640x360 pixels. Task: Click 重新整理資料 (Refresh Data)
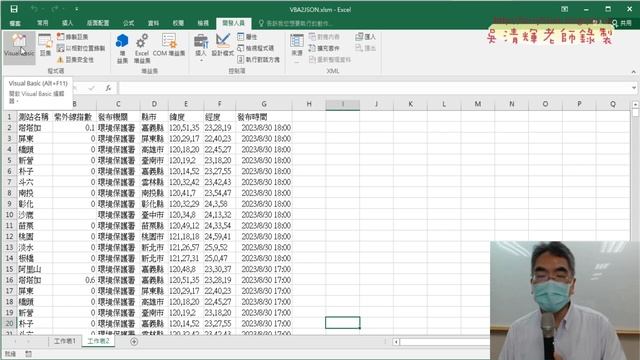point(330,60)
